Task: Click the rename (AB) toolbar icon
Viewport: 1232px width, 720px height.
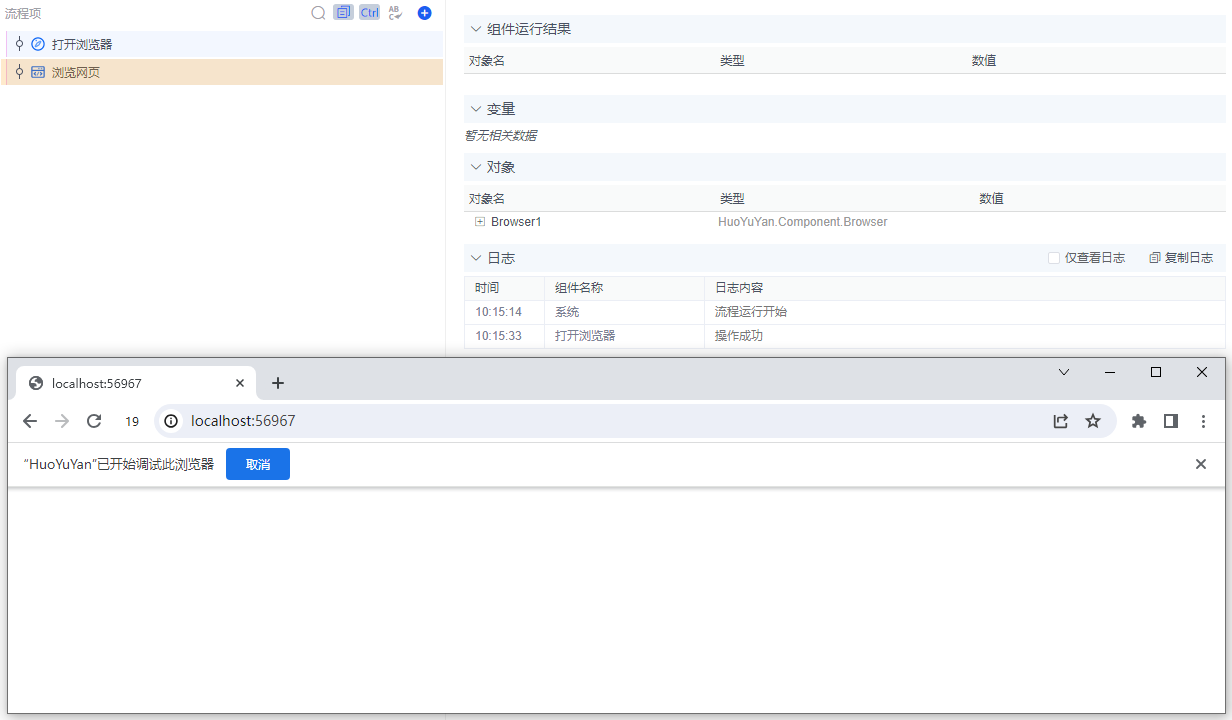Action: coord(395,12)
